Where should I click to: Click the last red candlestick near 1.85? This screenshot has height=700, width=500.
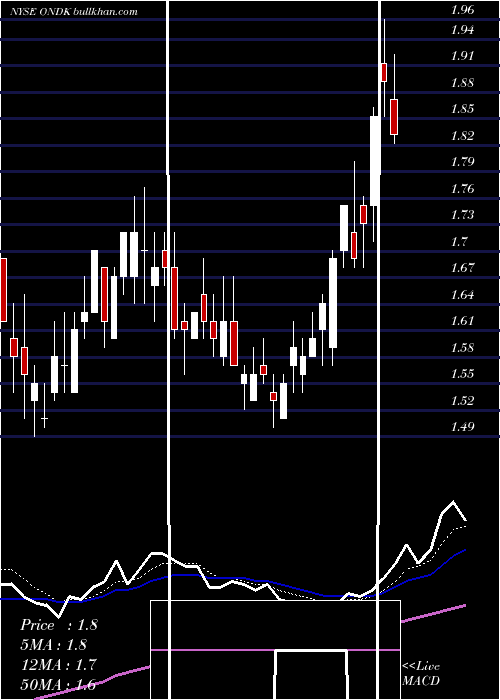click(394, 117)
